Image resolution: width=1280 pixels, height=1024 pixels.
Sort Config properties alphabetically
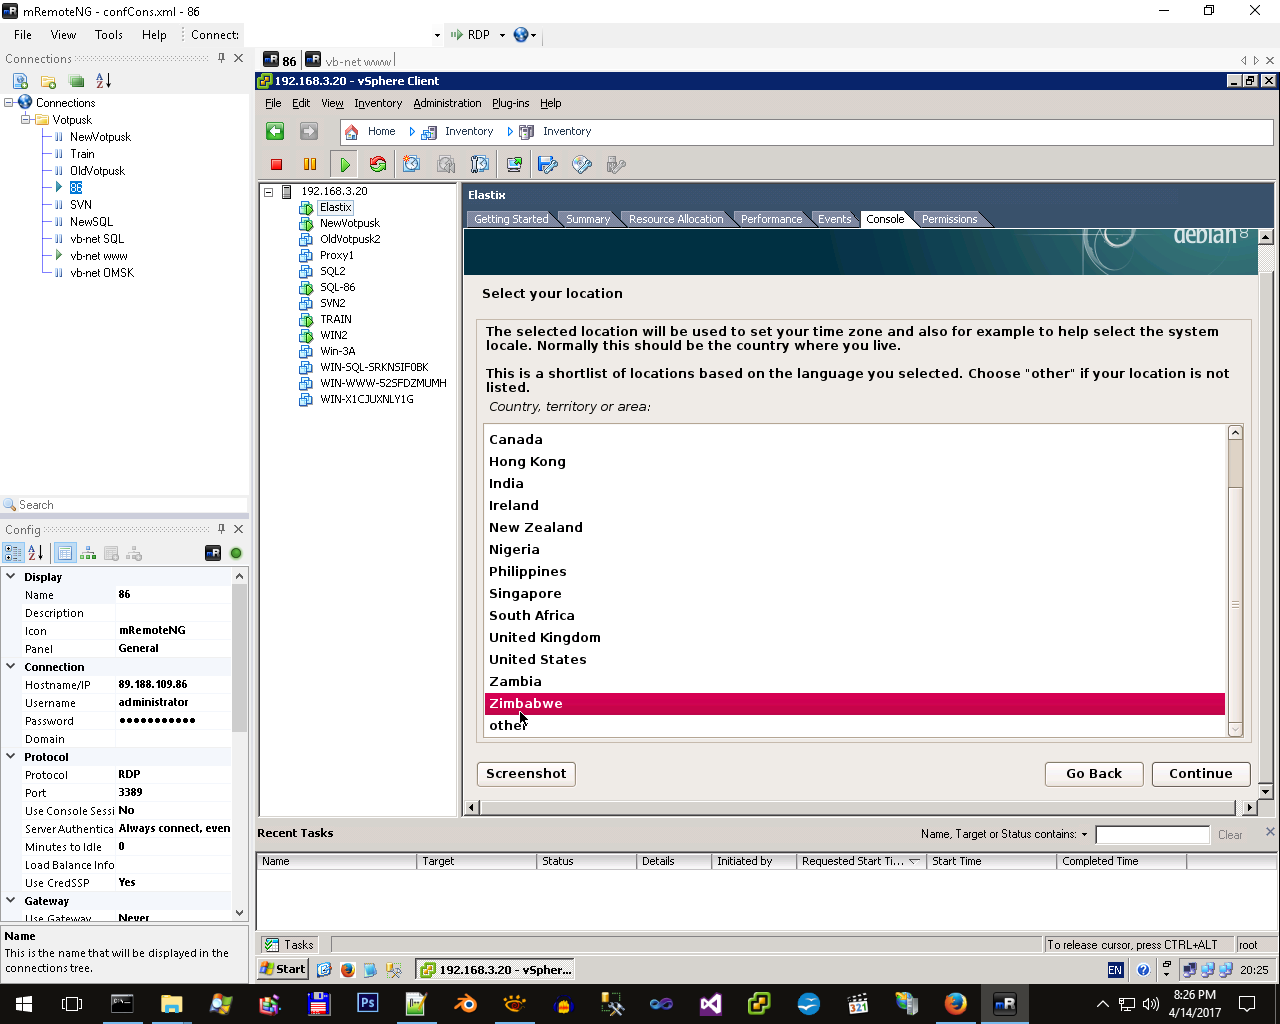[36, 553]
